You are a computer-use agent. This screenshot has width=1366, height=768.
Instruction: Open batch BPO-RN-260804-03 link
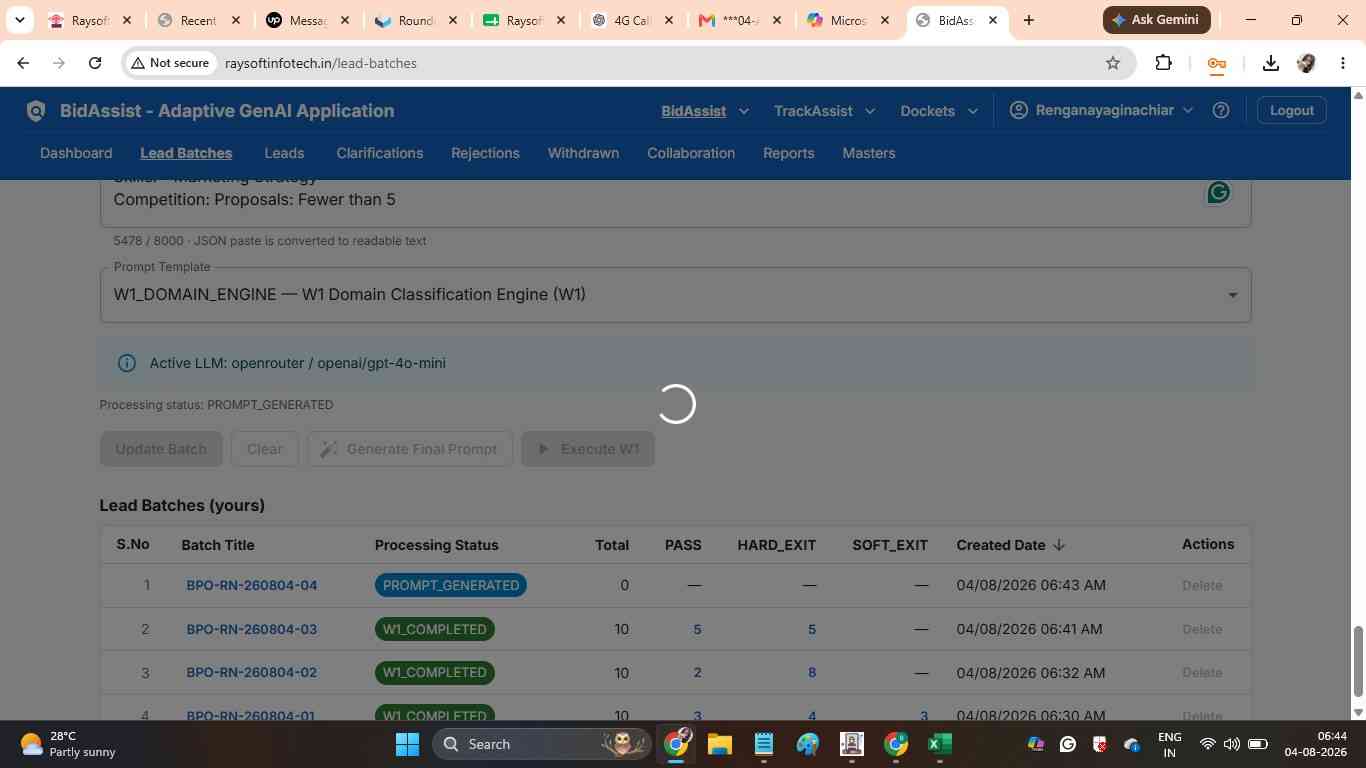tap(251, 629)
